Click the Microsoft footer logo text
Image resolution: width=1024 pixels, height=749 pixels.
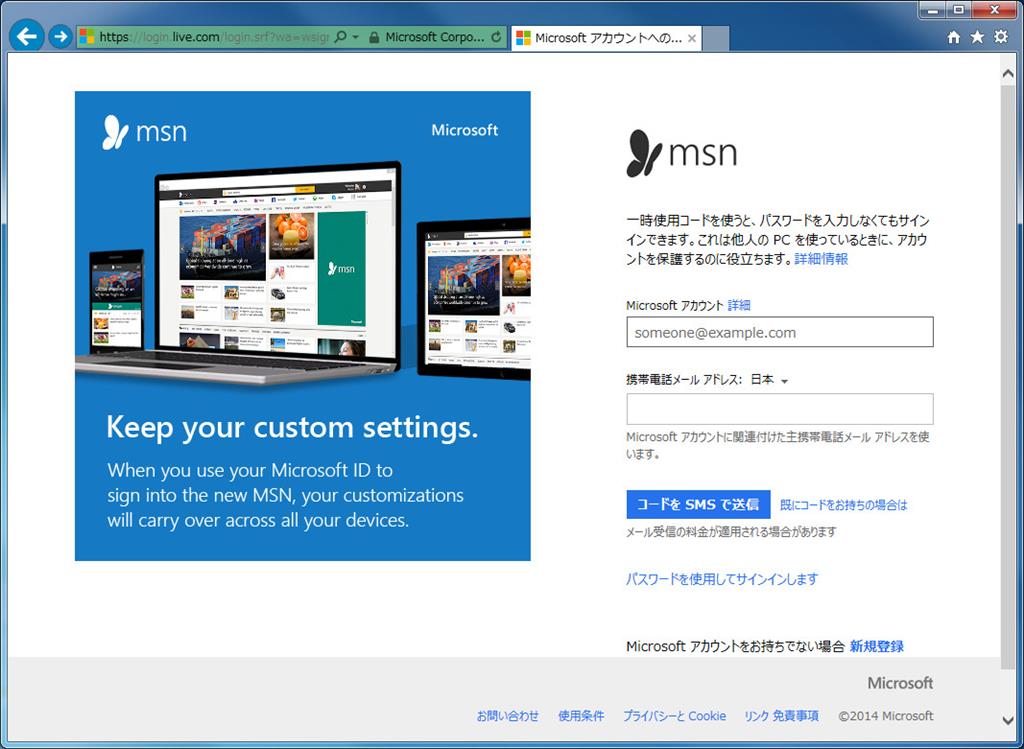point(900,683)
